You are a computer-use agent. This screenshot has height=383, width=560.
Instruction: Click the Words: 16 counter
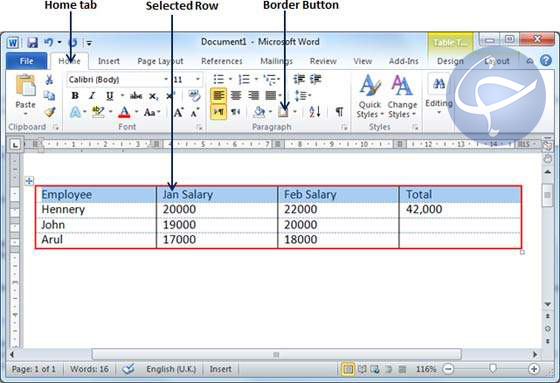click(89, 369)
